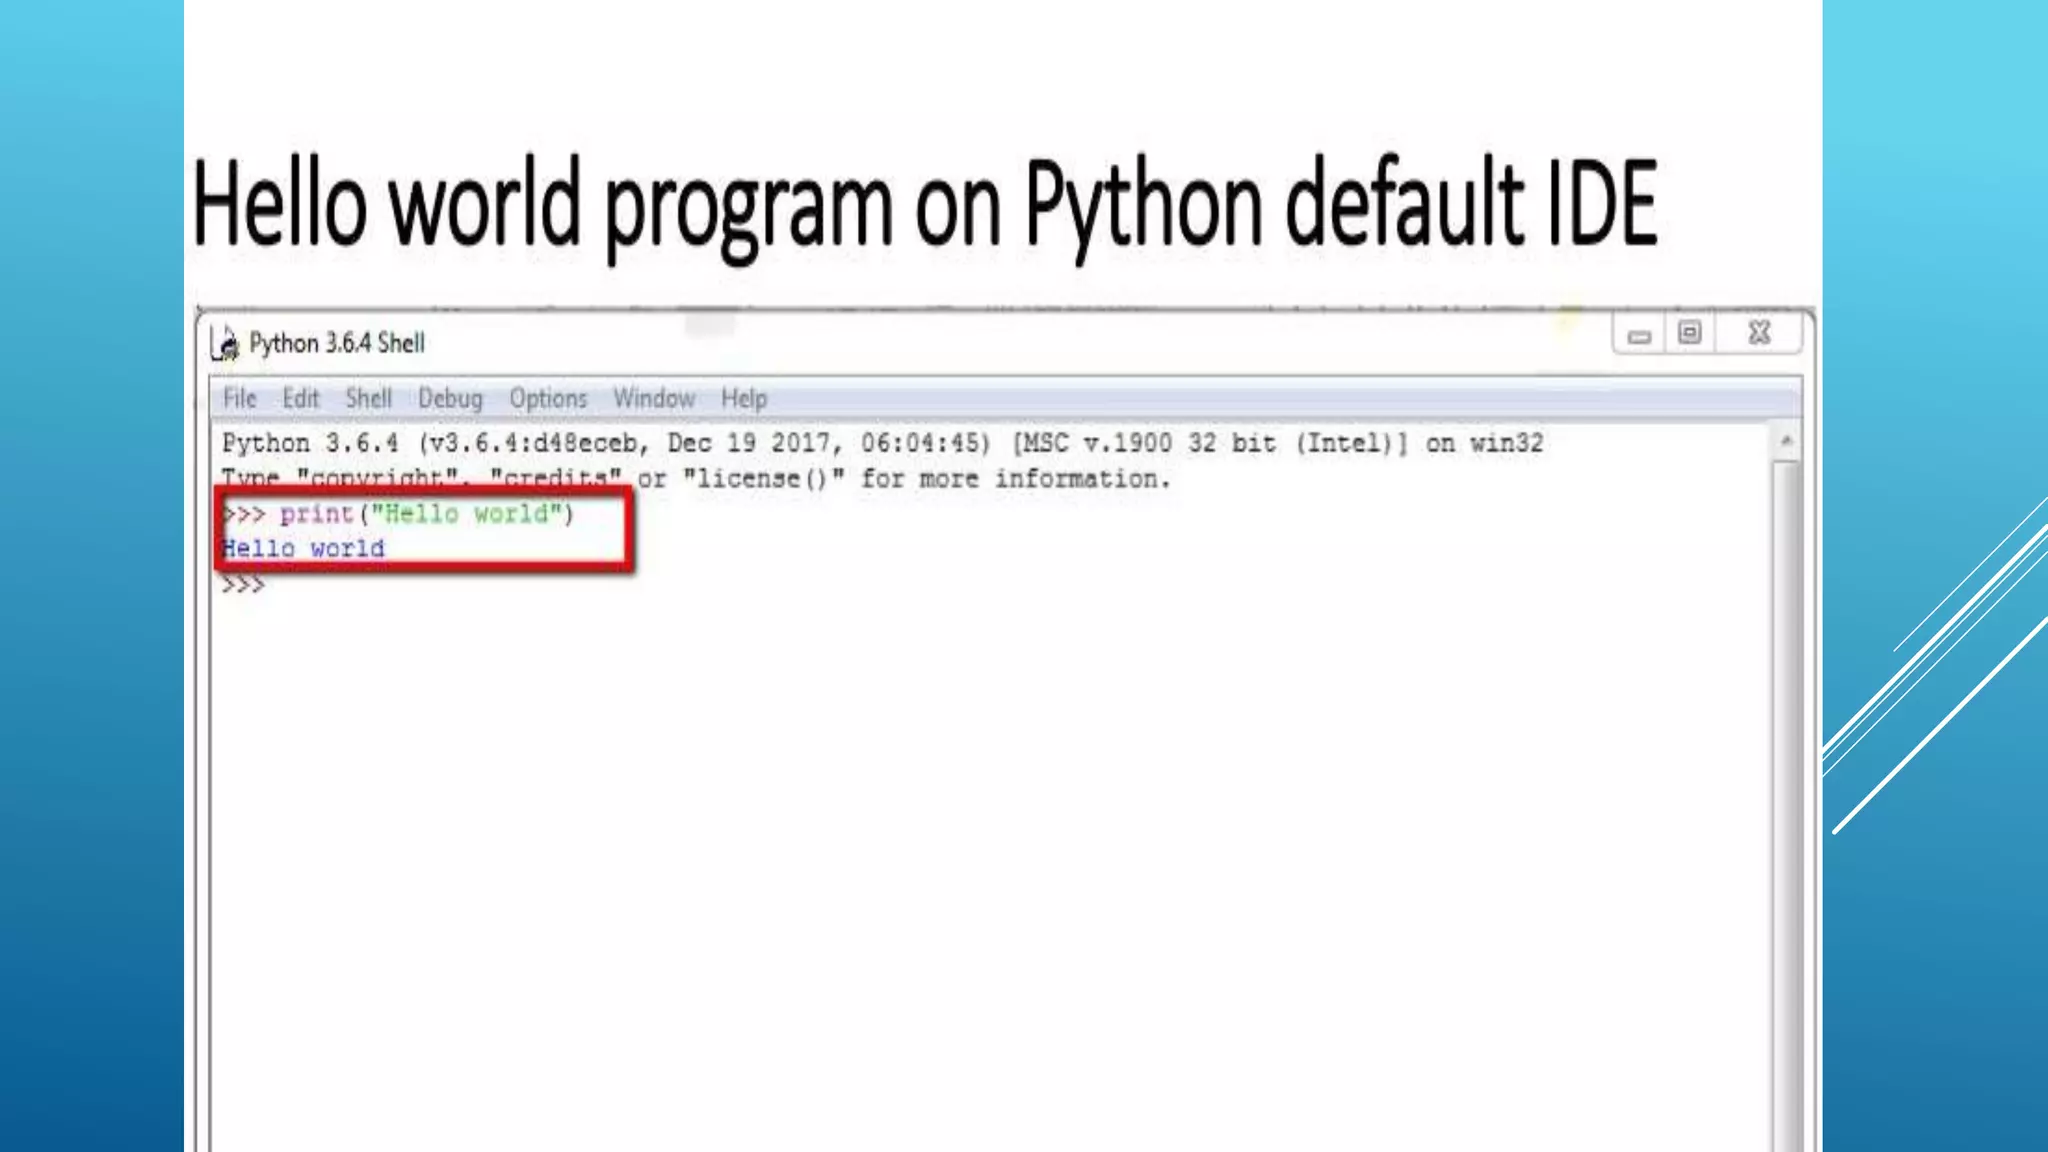Viewport: 2048px width, 1152px height.
Task: Close the Python 3.6.4 Shell window
Action: [x=1759, y=333]
